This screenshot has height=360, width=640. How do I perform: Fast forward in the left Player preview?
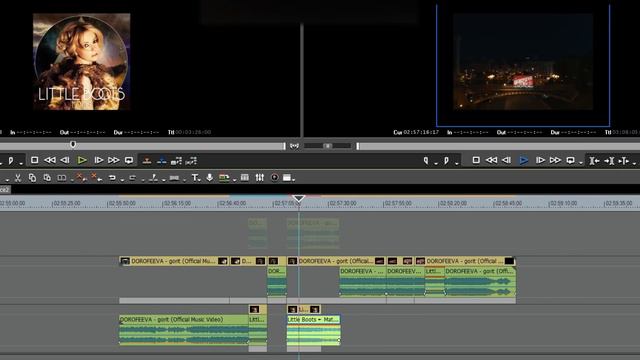click(113, 160)
